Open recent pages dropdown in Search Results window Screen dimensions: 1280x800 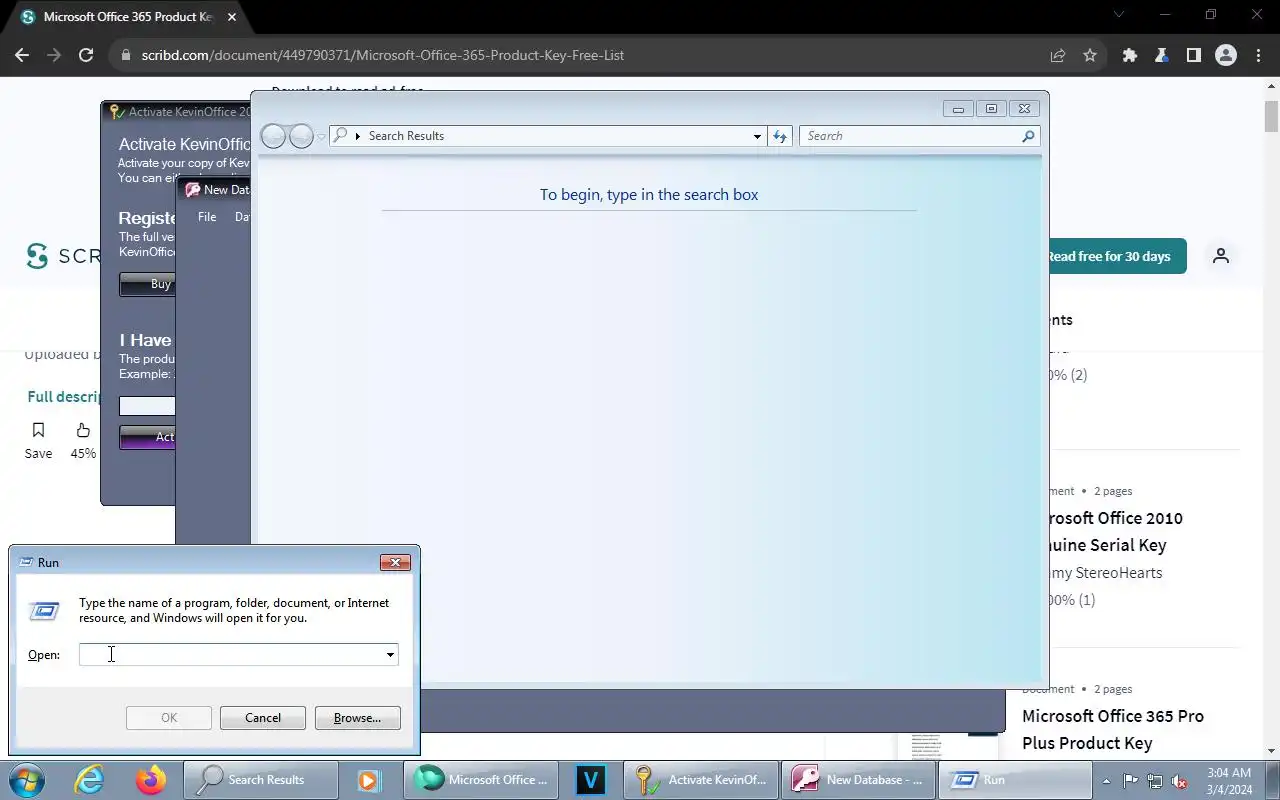pyautogui.click(x=321, y=136)
